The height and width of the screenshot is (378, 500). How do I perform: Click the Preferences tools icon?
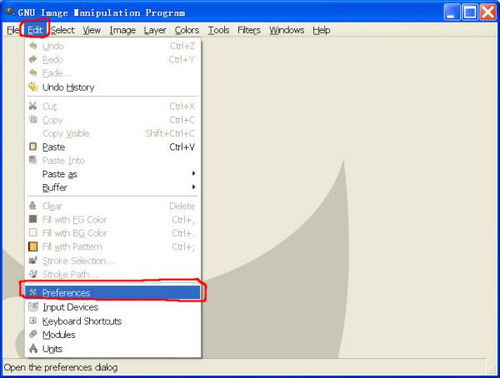[x=33, y=292]
